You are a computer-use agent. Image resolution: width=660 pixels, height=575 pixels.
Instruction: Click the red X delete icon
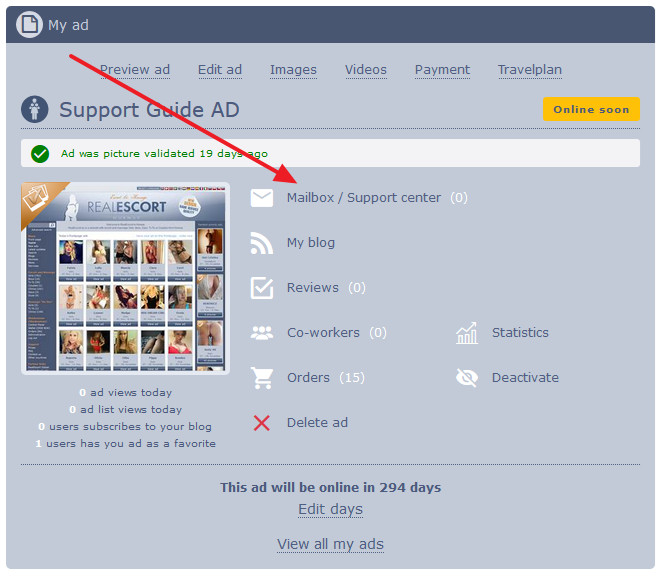pyautogui.click(x=262, y=423)
